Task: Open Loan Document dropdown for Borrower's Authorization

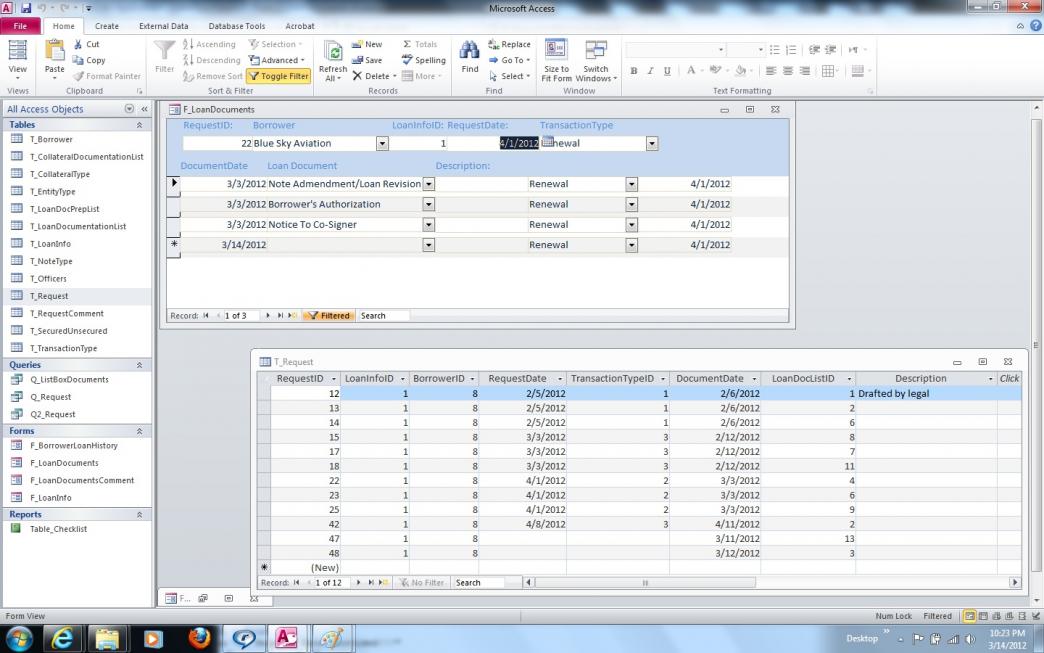Action: coord(429,204)
